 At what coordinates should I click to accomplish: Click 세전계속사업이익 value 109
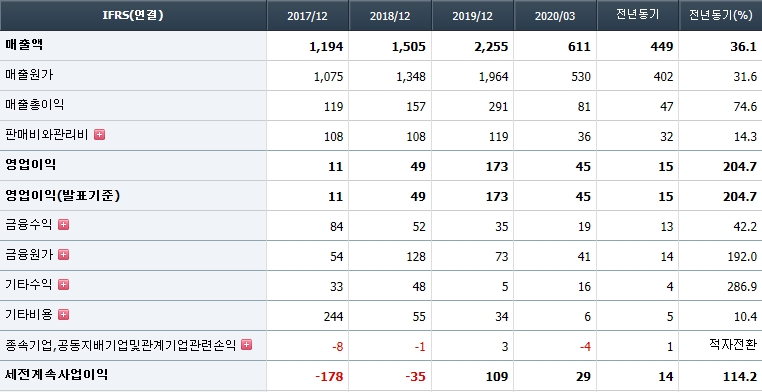click(x=498, y=377)
